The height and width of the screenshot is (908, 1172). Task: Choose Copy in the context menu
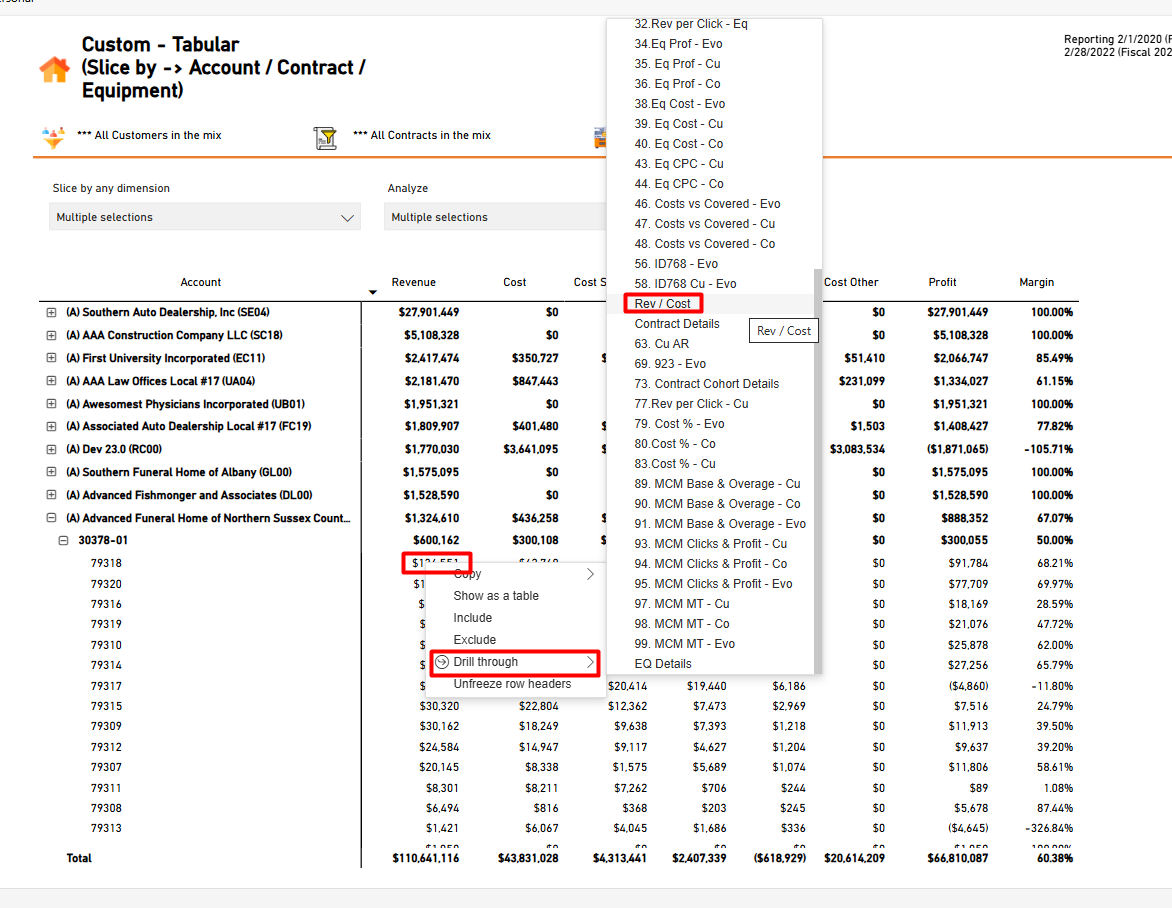point(515,574)
